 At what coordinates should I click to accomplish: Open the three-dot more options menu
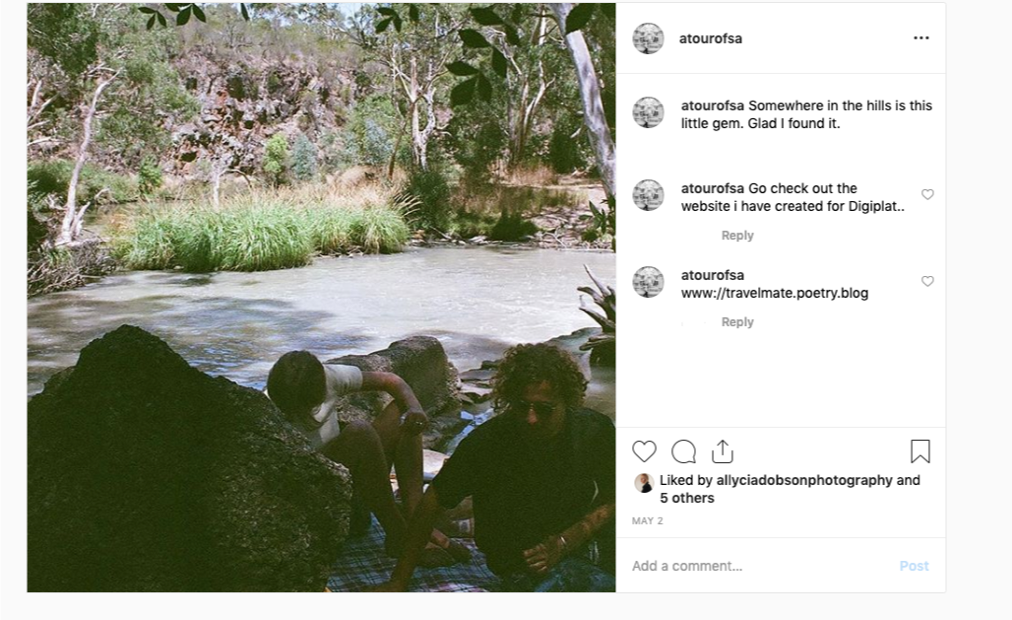click(x=921, y=38)
